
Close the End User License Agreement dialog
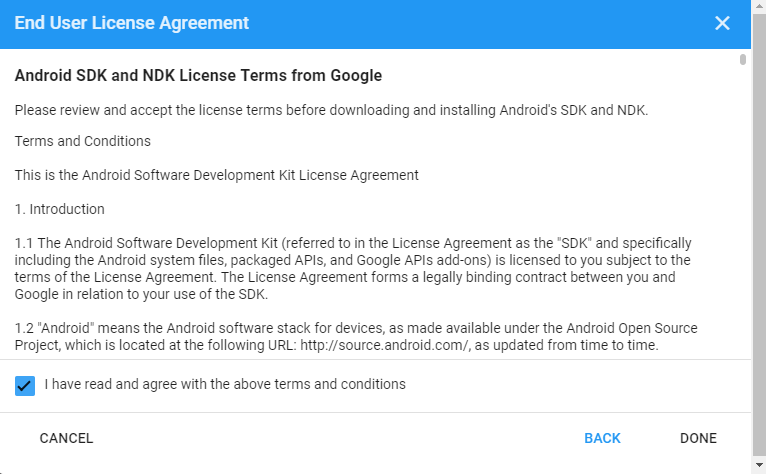tap(722, 23)
